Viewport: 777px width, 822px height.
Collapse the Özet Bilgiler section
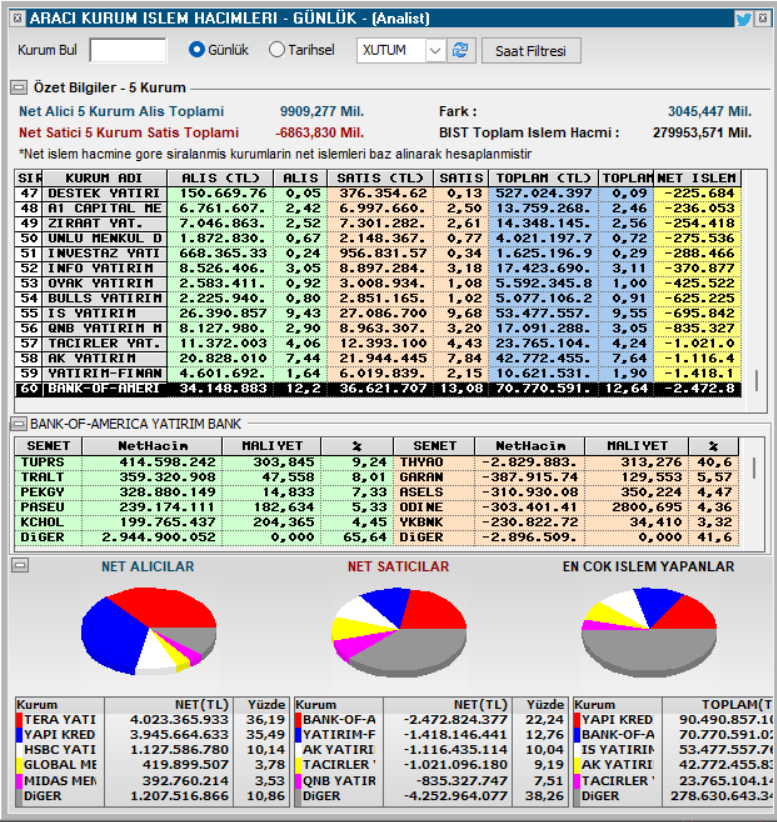19,87
